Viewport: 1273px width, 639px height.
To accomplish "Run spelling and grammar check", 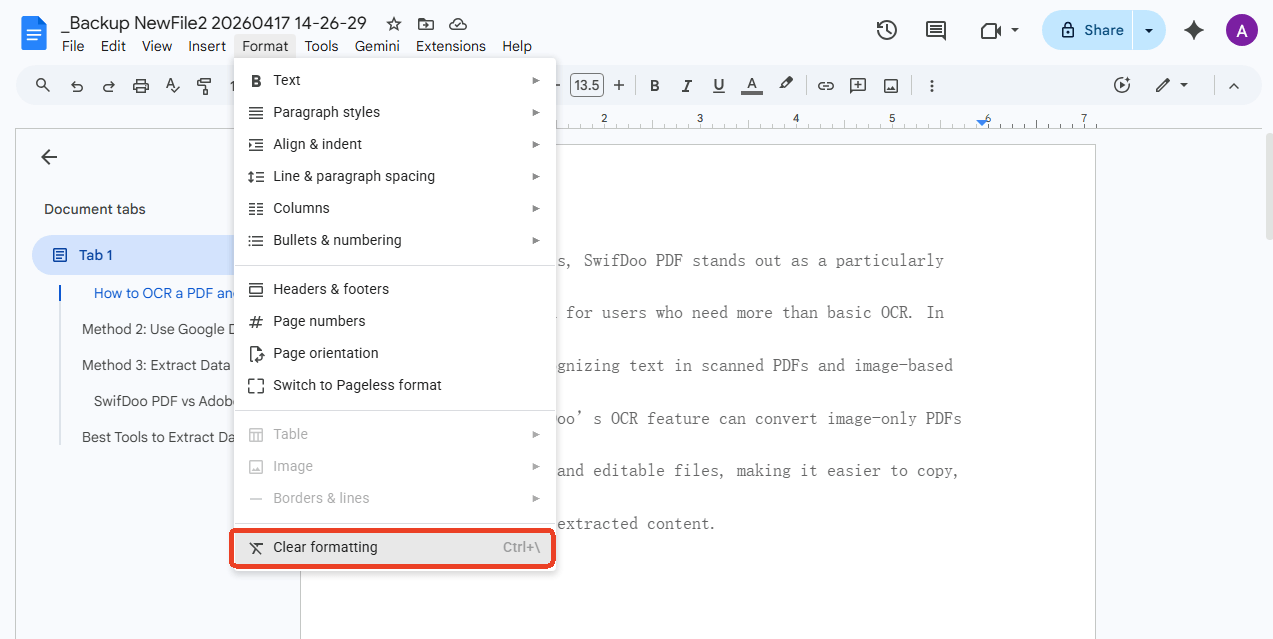I will point(172,86).
